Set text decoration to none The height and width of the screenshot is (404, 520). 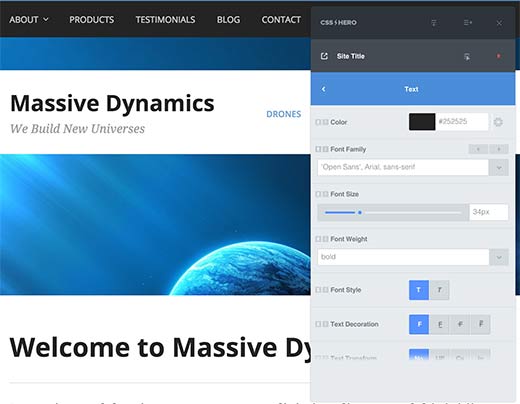coord(419,324)
